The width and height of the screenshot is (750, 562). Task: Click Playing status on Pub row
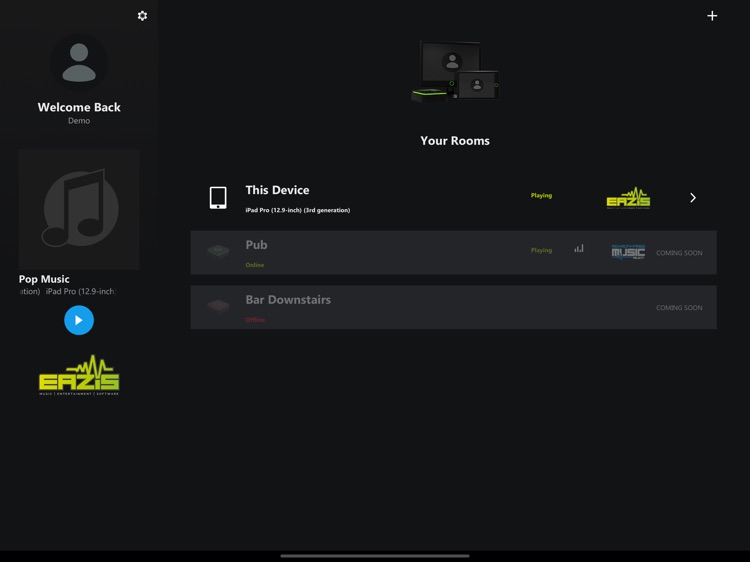pyautogui.click(x=541, y=250)
